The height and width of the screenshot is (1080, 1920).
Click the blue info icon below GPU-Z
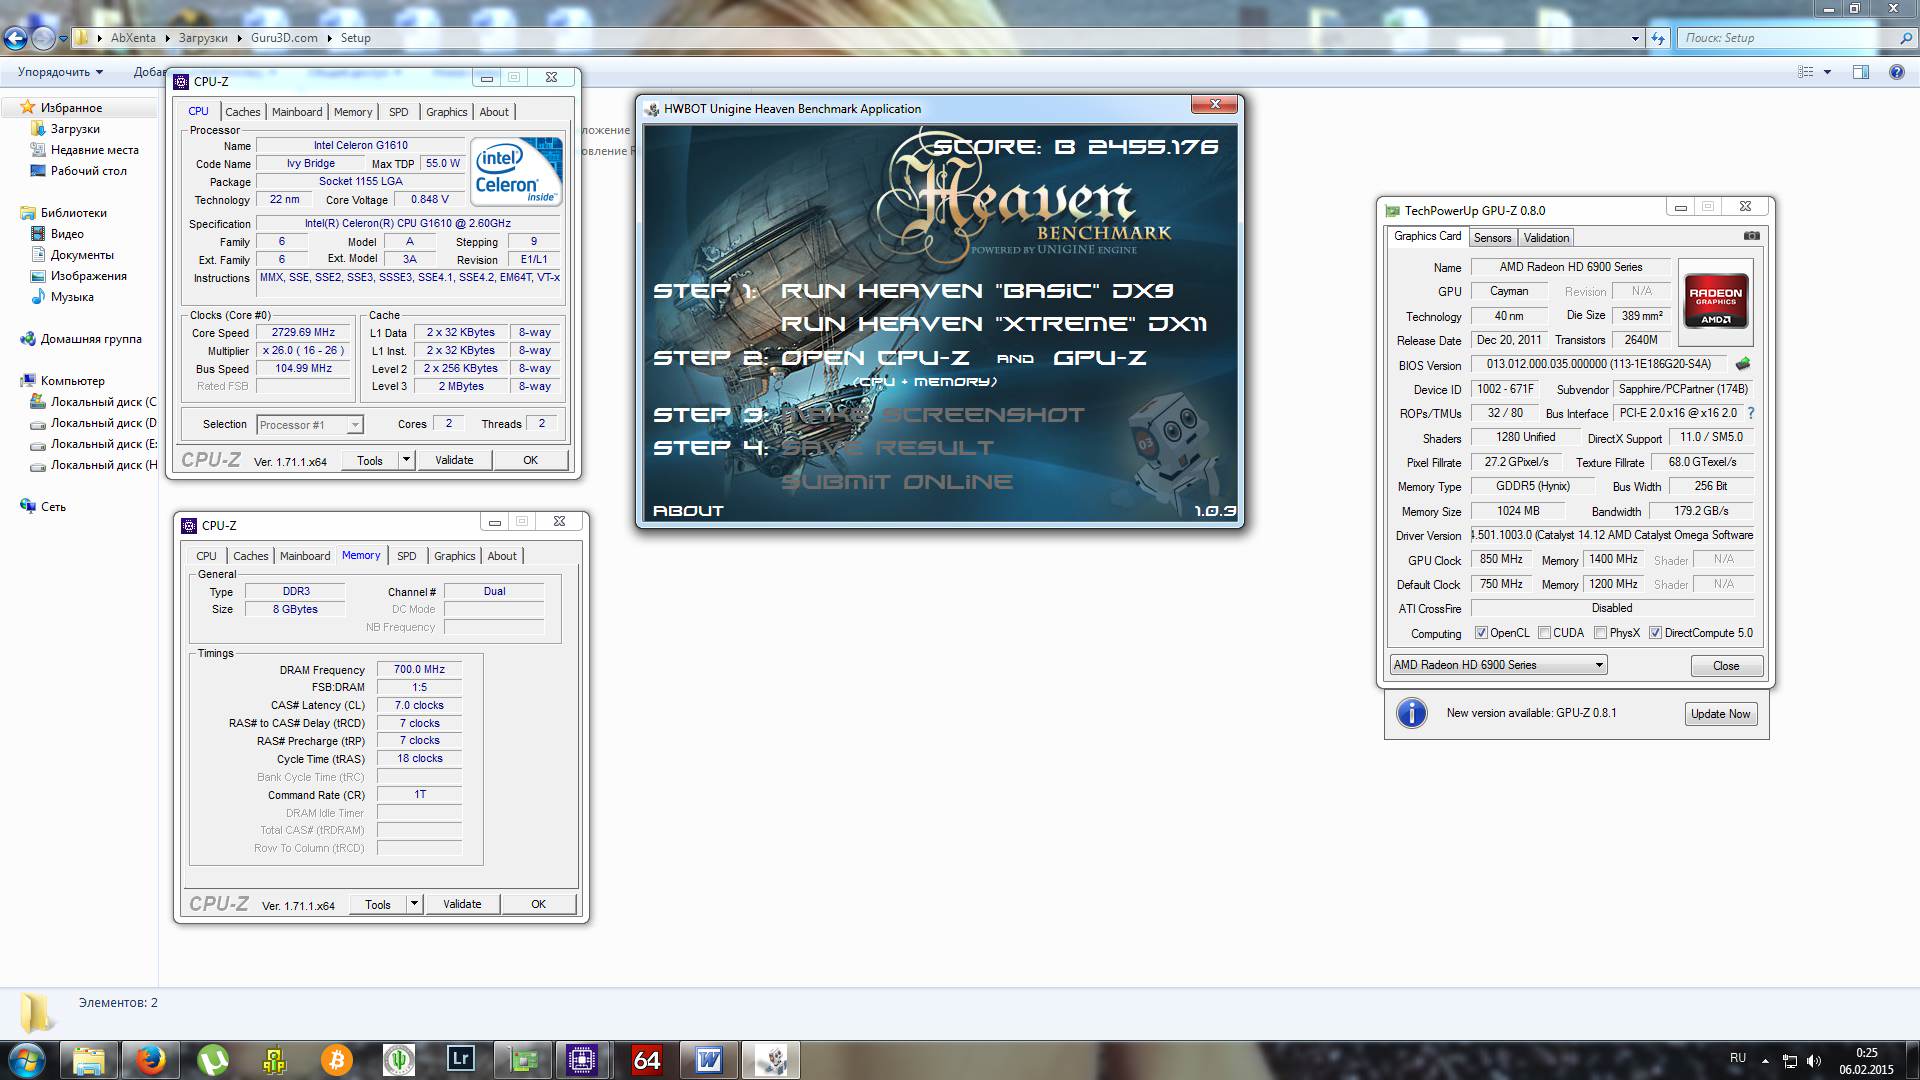1411,713
